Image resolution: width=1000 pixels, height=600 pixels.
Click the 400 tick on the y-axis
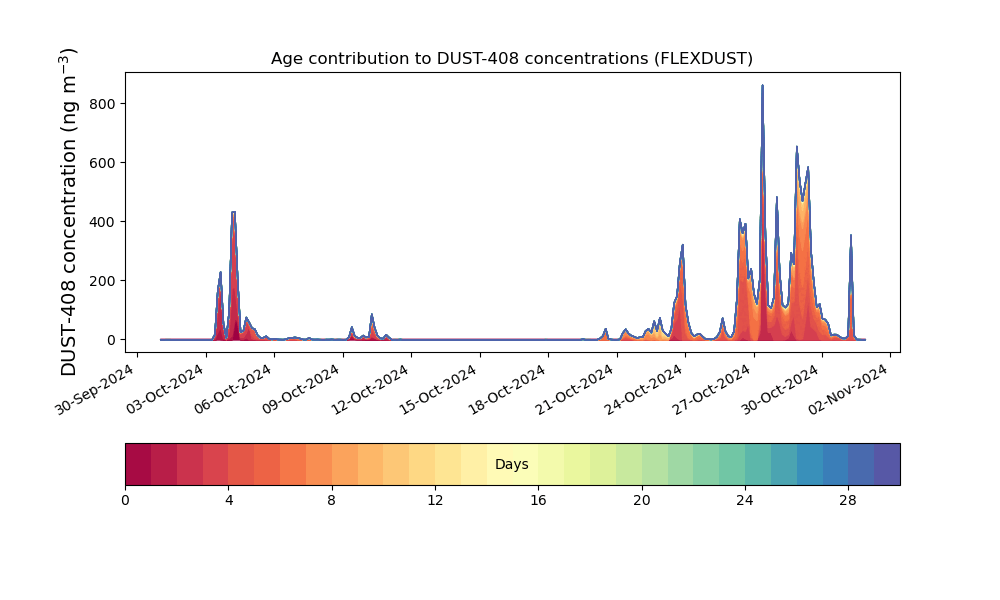102,222
